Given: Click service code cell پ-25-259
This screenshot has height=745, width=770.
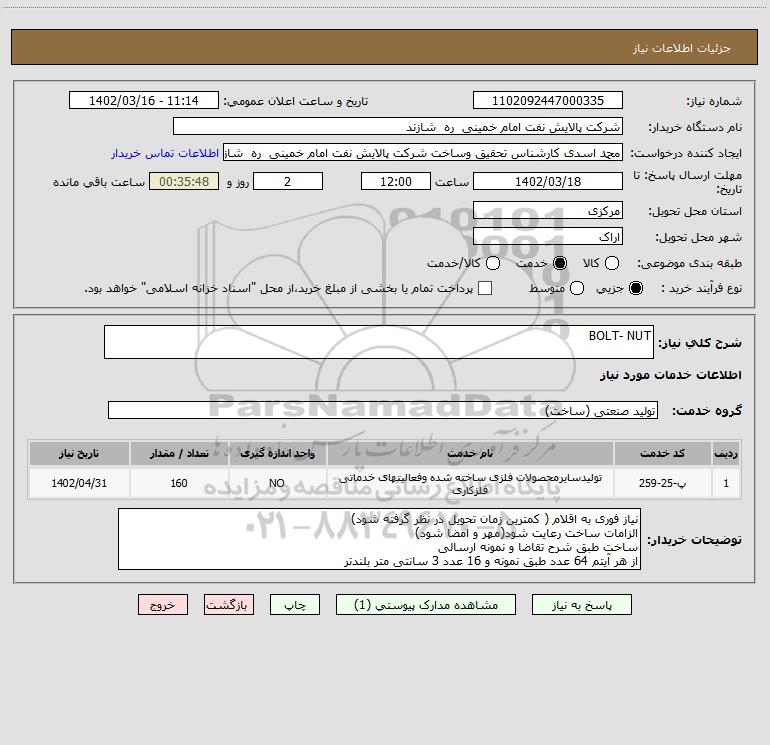Looking at the screenshot, I should [x=662, y=483].
